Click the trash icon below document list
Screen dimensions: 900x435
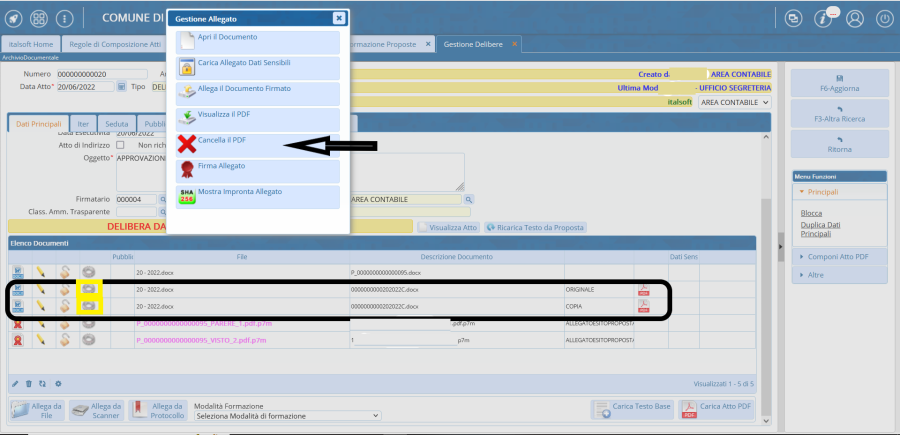click(29, 383)
